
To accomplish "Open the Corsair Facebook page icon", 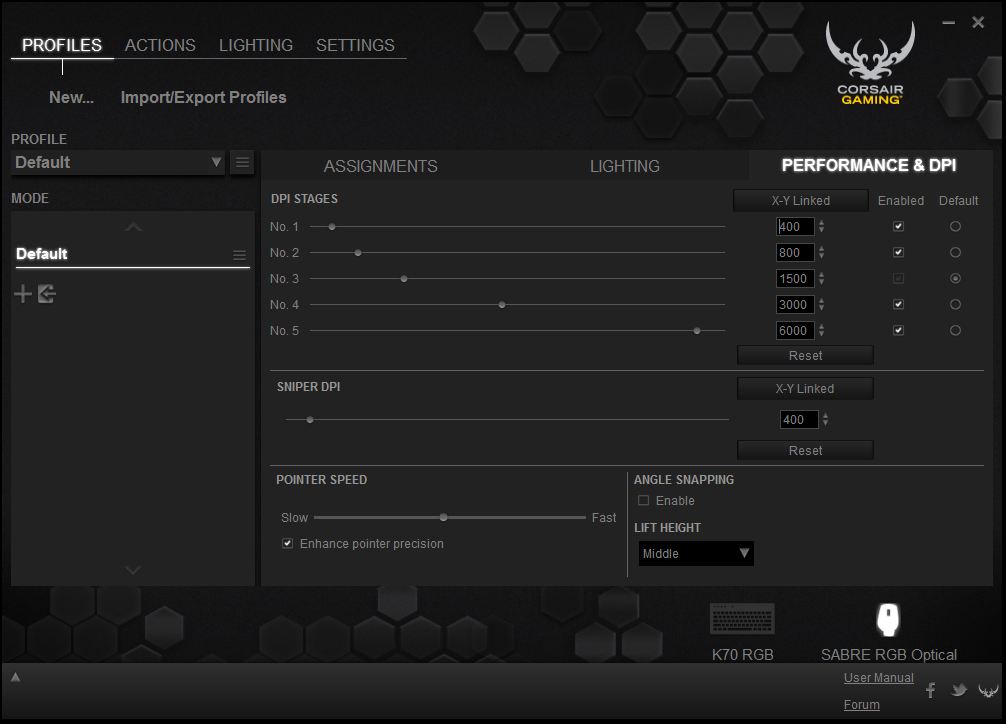I will coord(931,690).
